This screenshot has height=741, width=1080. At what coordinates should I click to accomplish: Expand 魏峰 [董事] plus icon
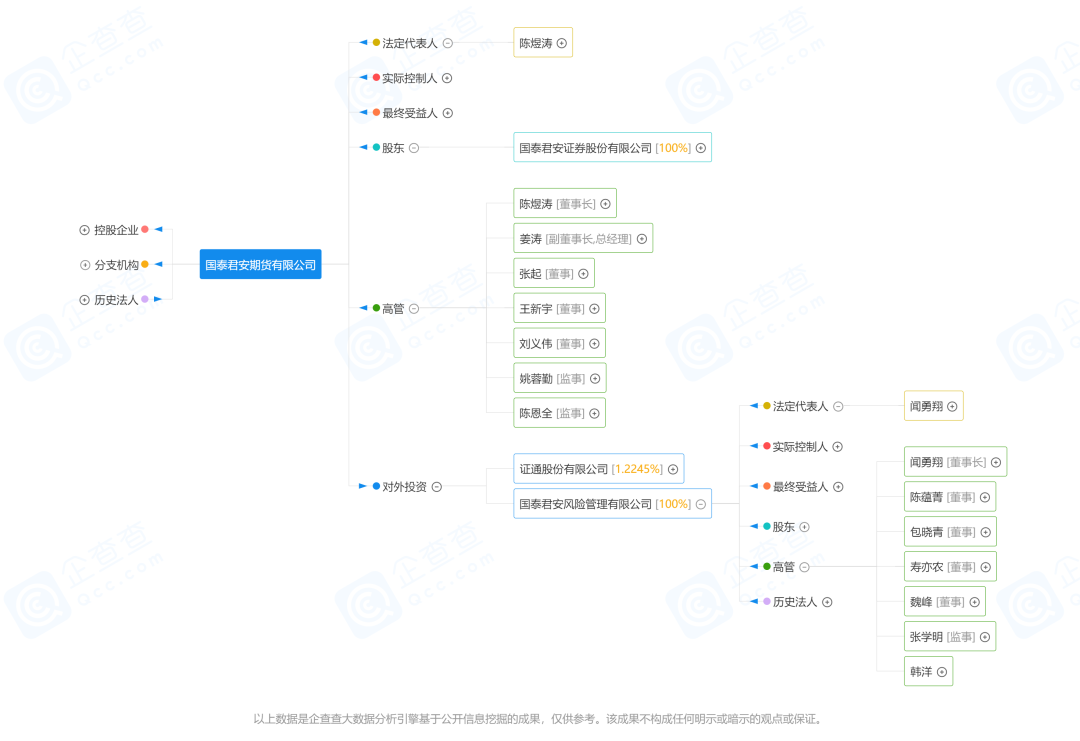pyautogui.click(x=975, y=603)
